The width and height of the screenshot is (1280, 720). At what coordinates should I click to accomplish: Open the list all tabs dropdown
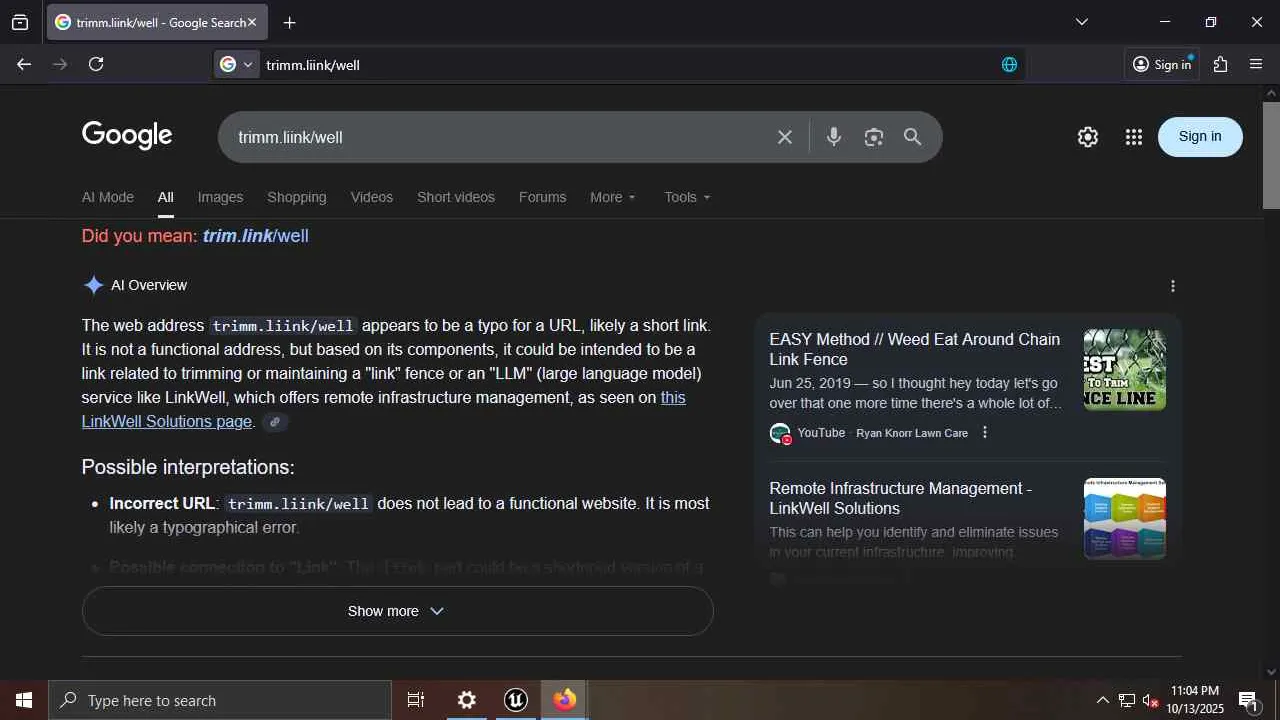coord(1081,22)
